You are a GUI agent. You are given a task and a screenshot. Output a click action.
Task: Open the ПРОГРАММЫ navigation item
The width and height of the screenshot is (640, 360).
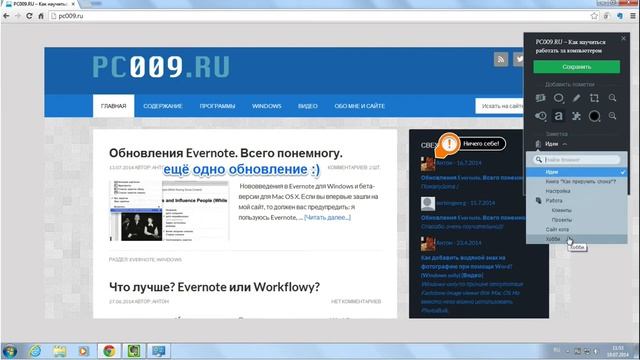pyautogui.click(x=217, y=106)
